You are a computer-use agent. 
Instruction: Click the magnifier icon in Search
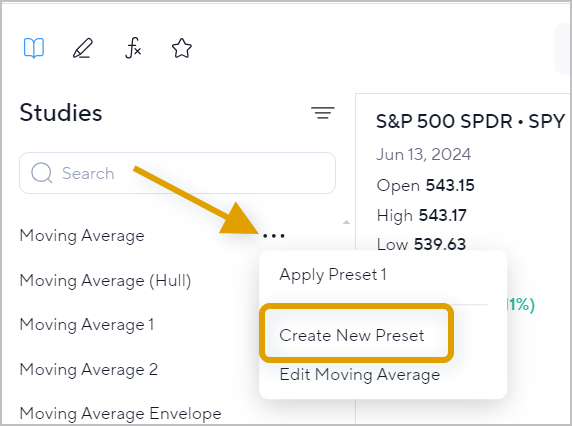pos(42,173)
